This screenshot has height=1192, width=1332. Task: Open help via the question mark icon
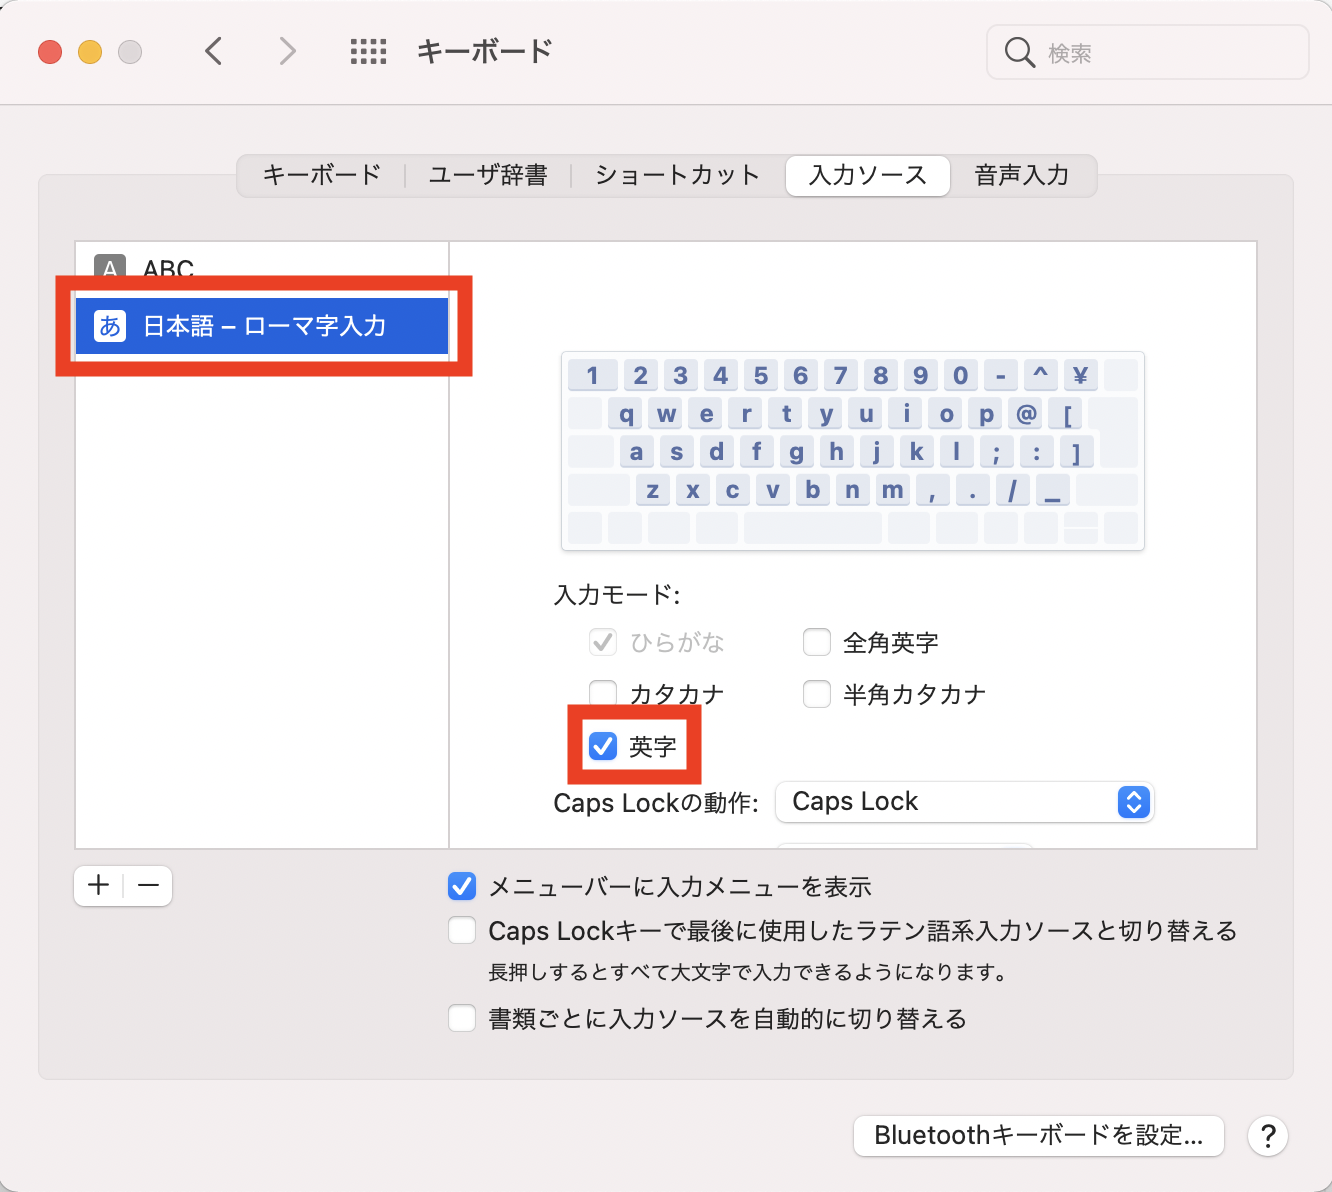coord(1267,1136)
